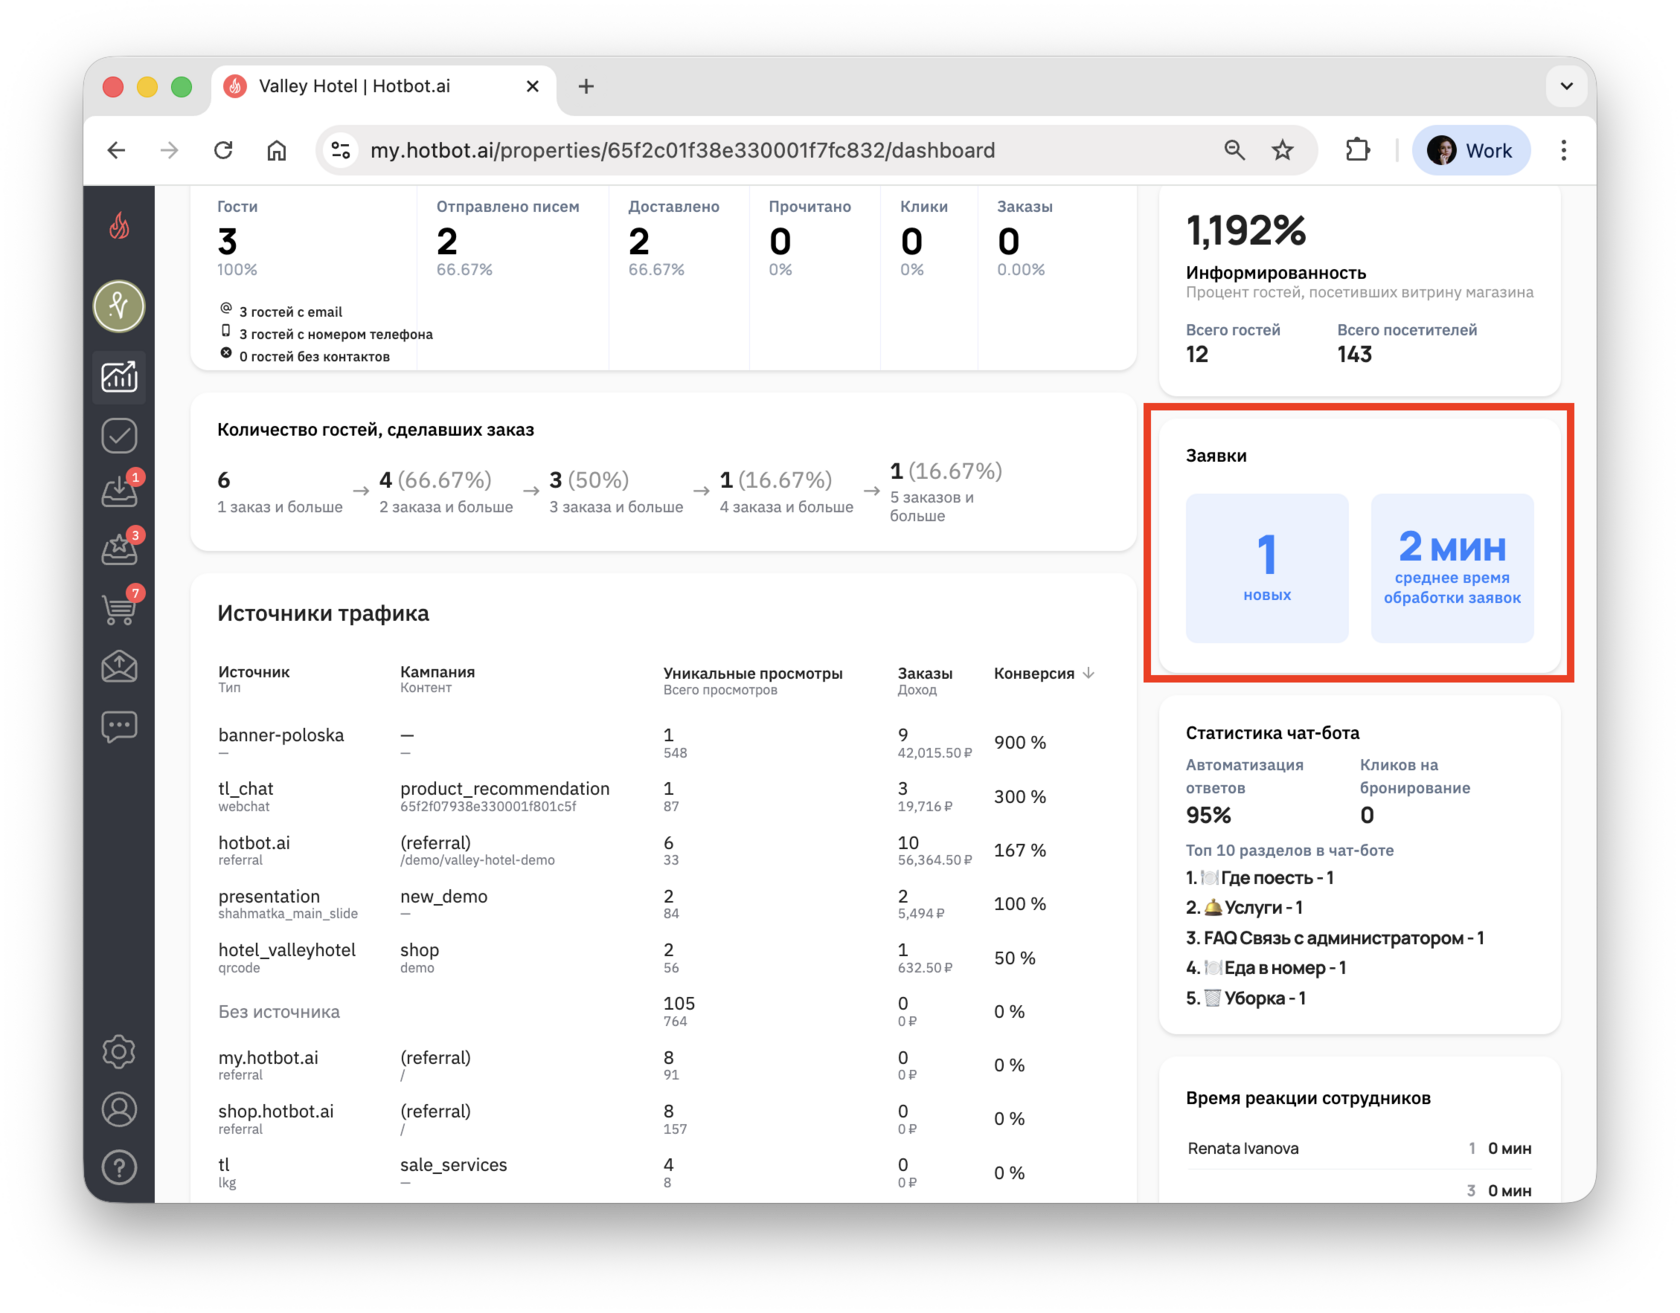Click FAQ Связь с администратором - 1
The image size is (1680, 1313).
[x=1335, y=938]
